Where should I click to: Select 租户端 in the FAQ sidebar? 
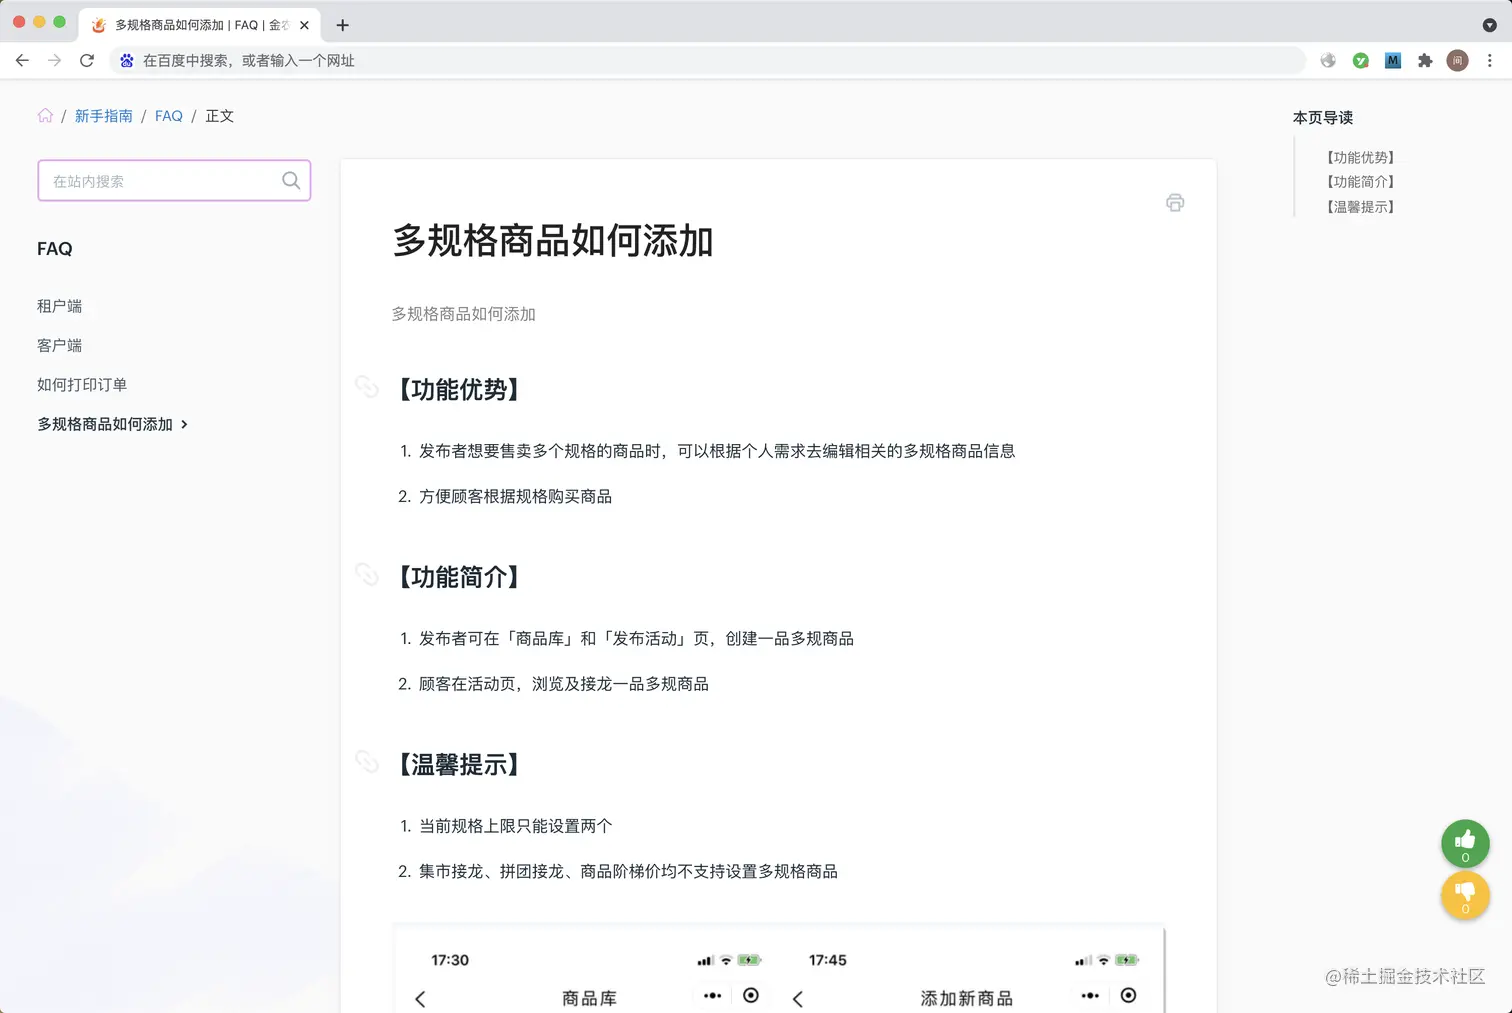60,306
